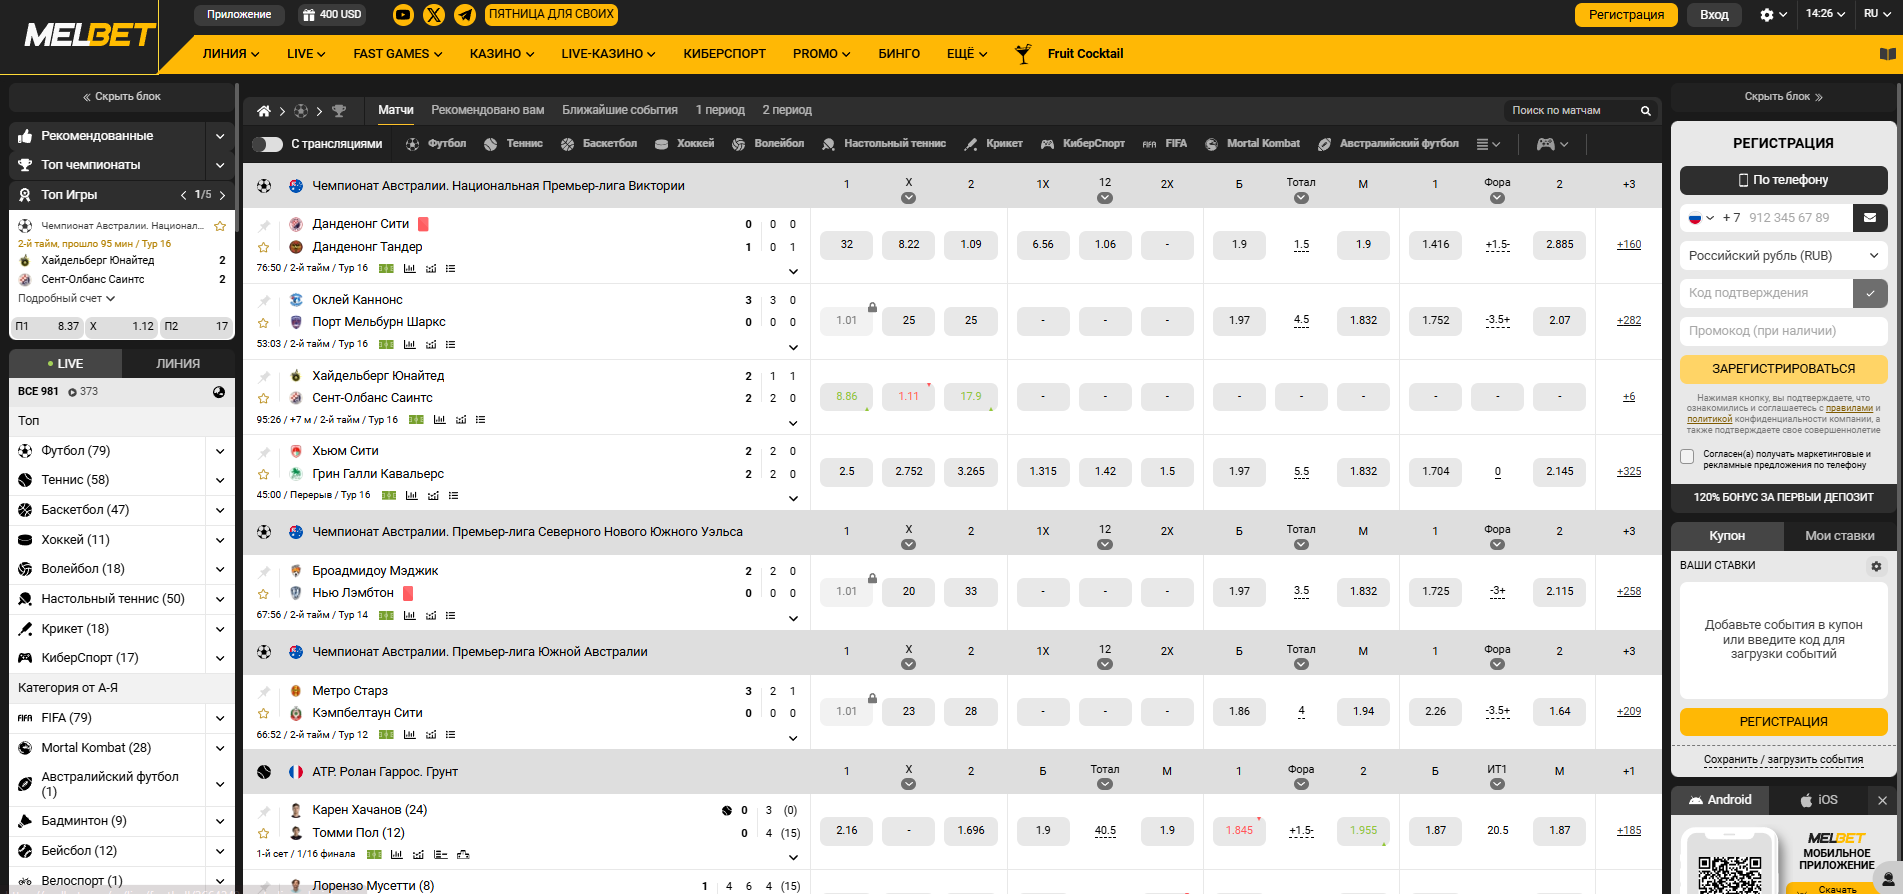Add Danденонг Сити match to favorites star
1903x894 pixels.
264,247
